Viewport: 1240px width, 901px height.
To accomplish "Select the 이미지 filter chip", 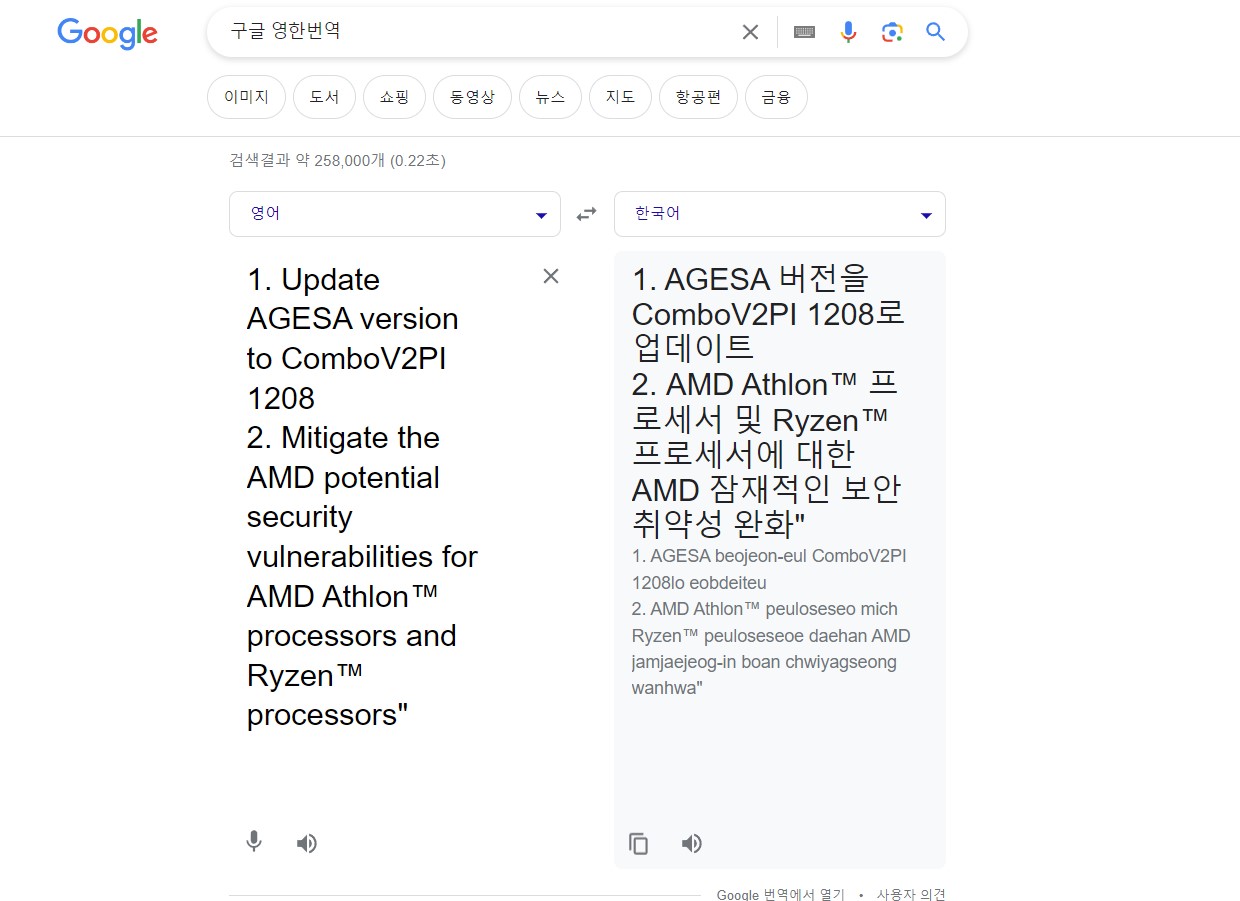I will (x=246, y=97).
